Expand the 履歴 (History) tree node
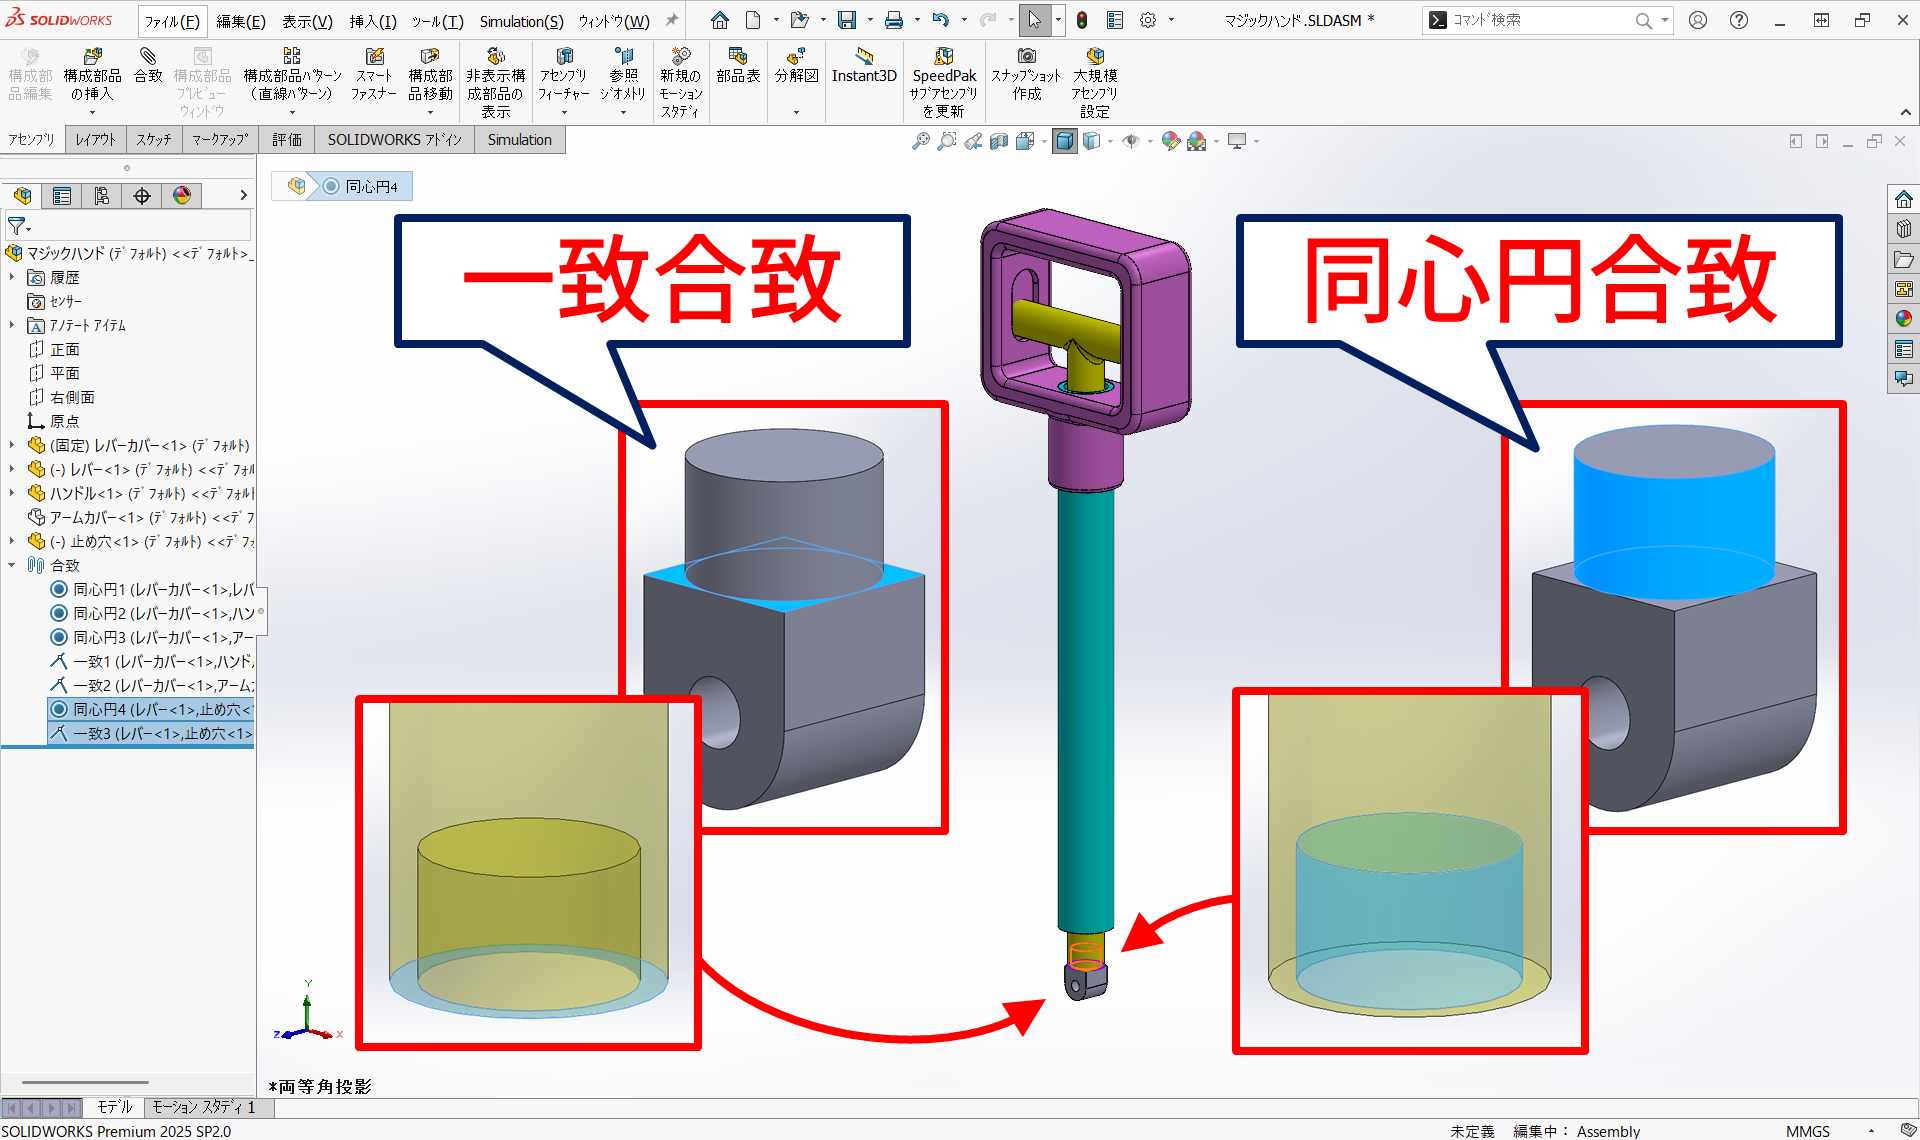This screenshot has height=1140, width=1920. pyautogui.click(x=12, y=277)
